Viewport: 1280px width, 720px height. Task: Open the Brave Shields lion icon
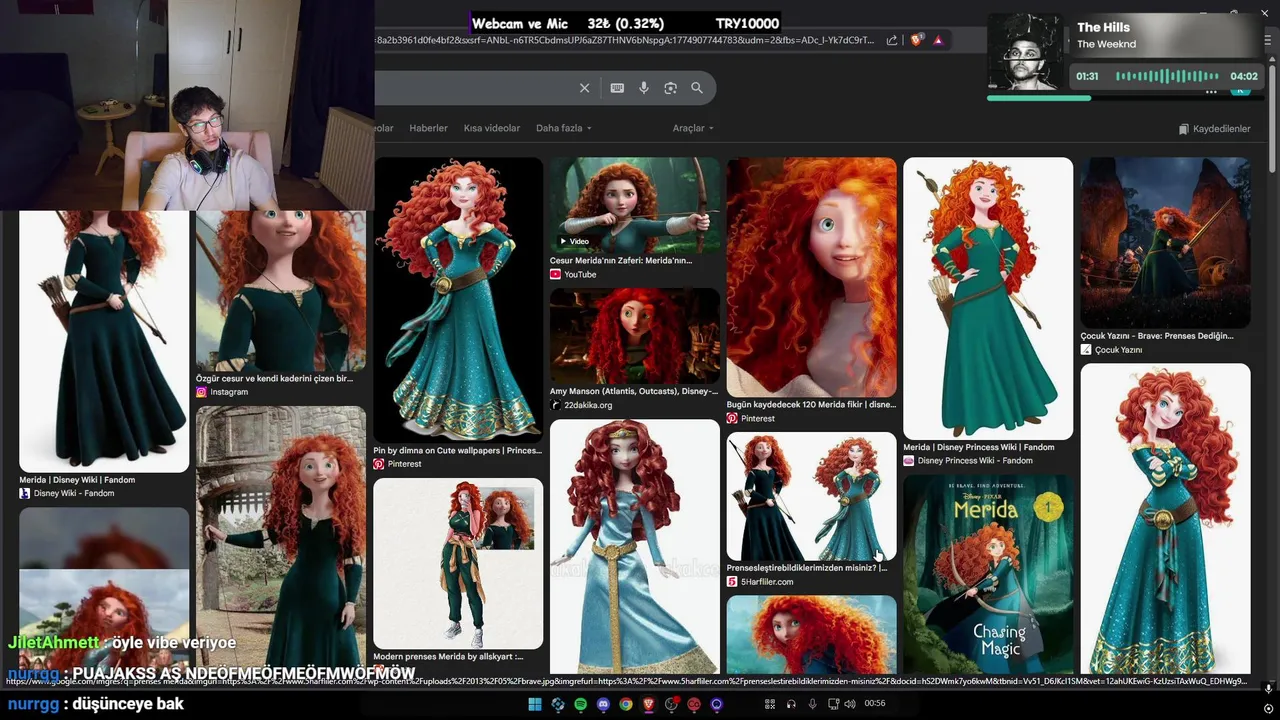916,40
